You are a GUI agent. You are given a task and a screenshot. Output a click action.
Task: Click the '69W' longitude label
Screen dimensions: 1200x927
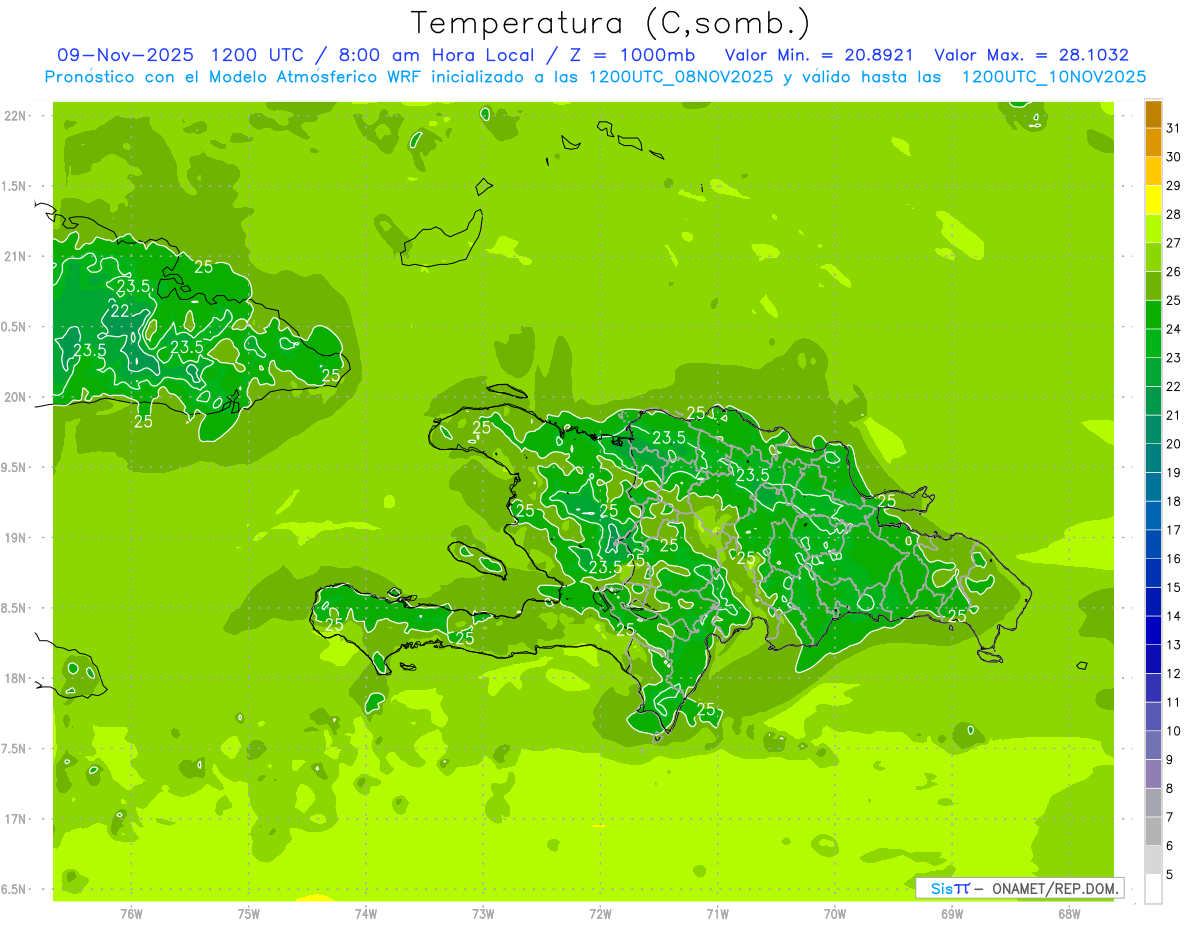click(x=951, y=913)
